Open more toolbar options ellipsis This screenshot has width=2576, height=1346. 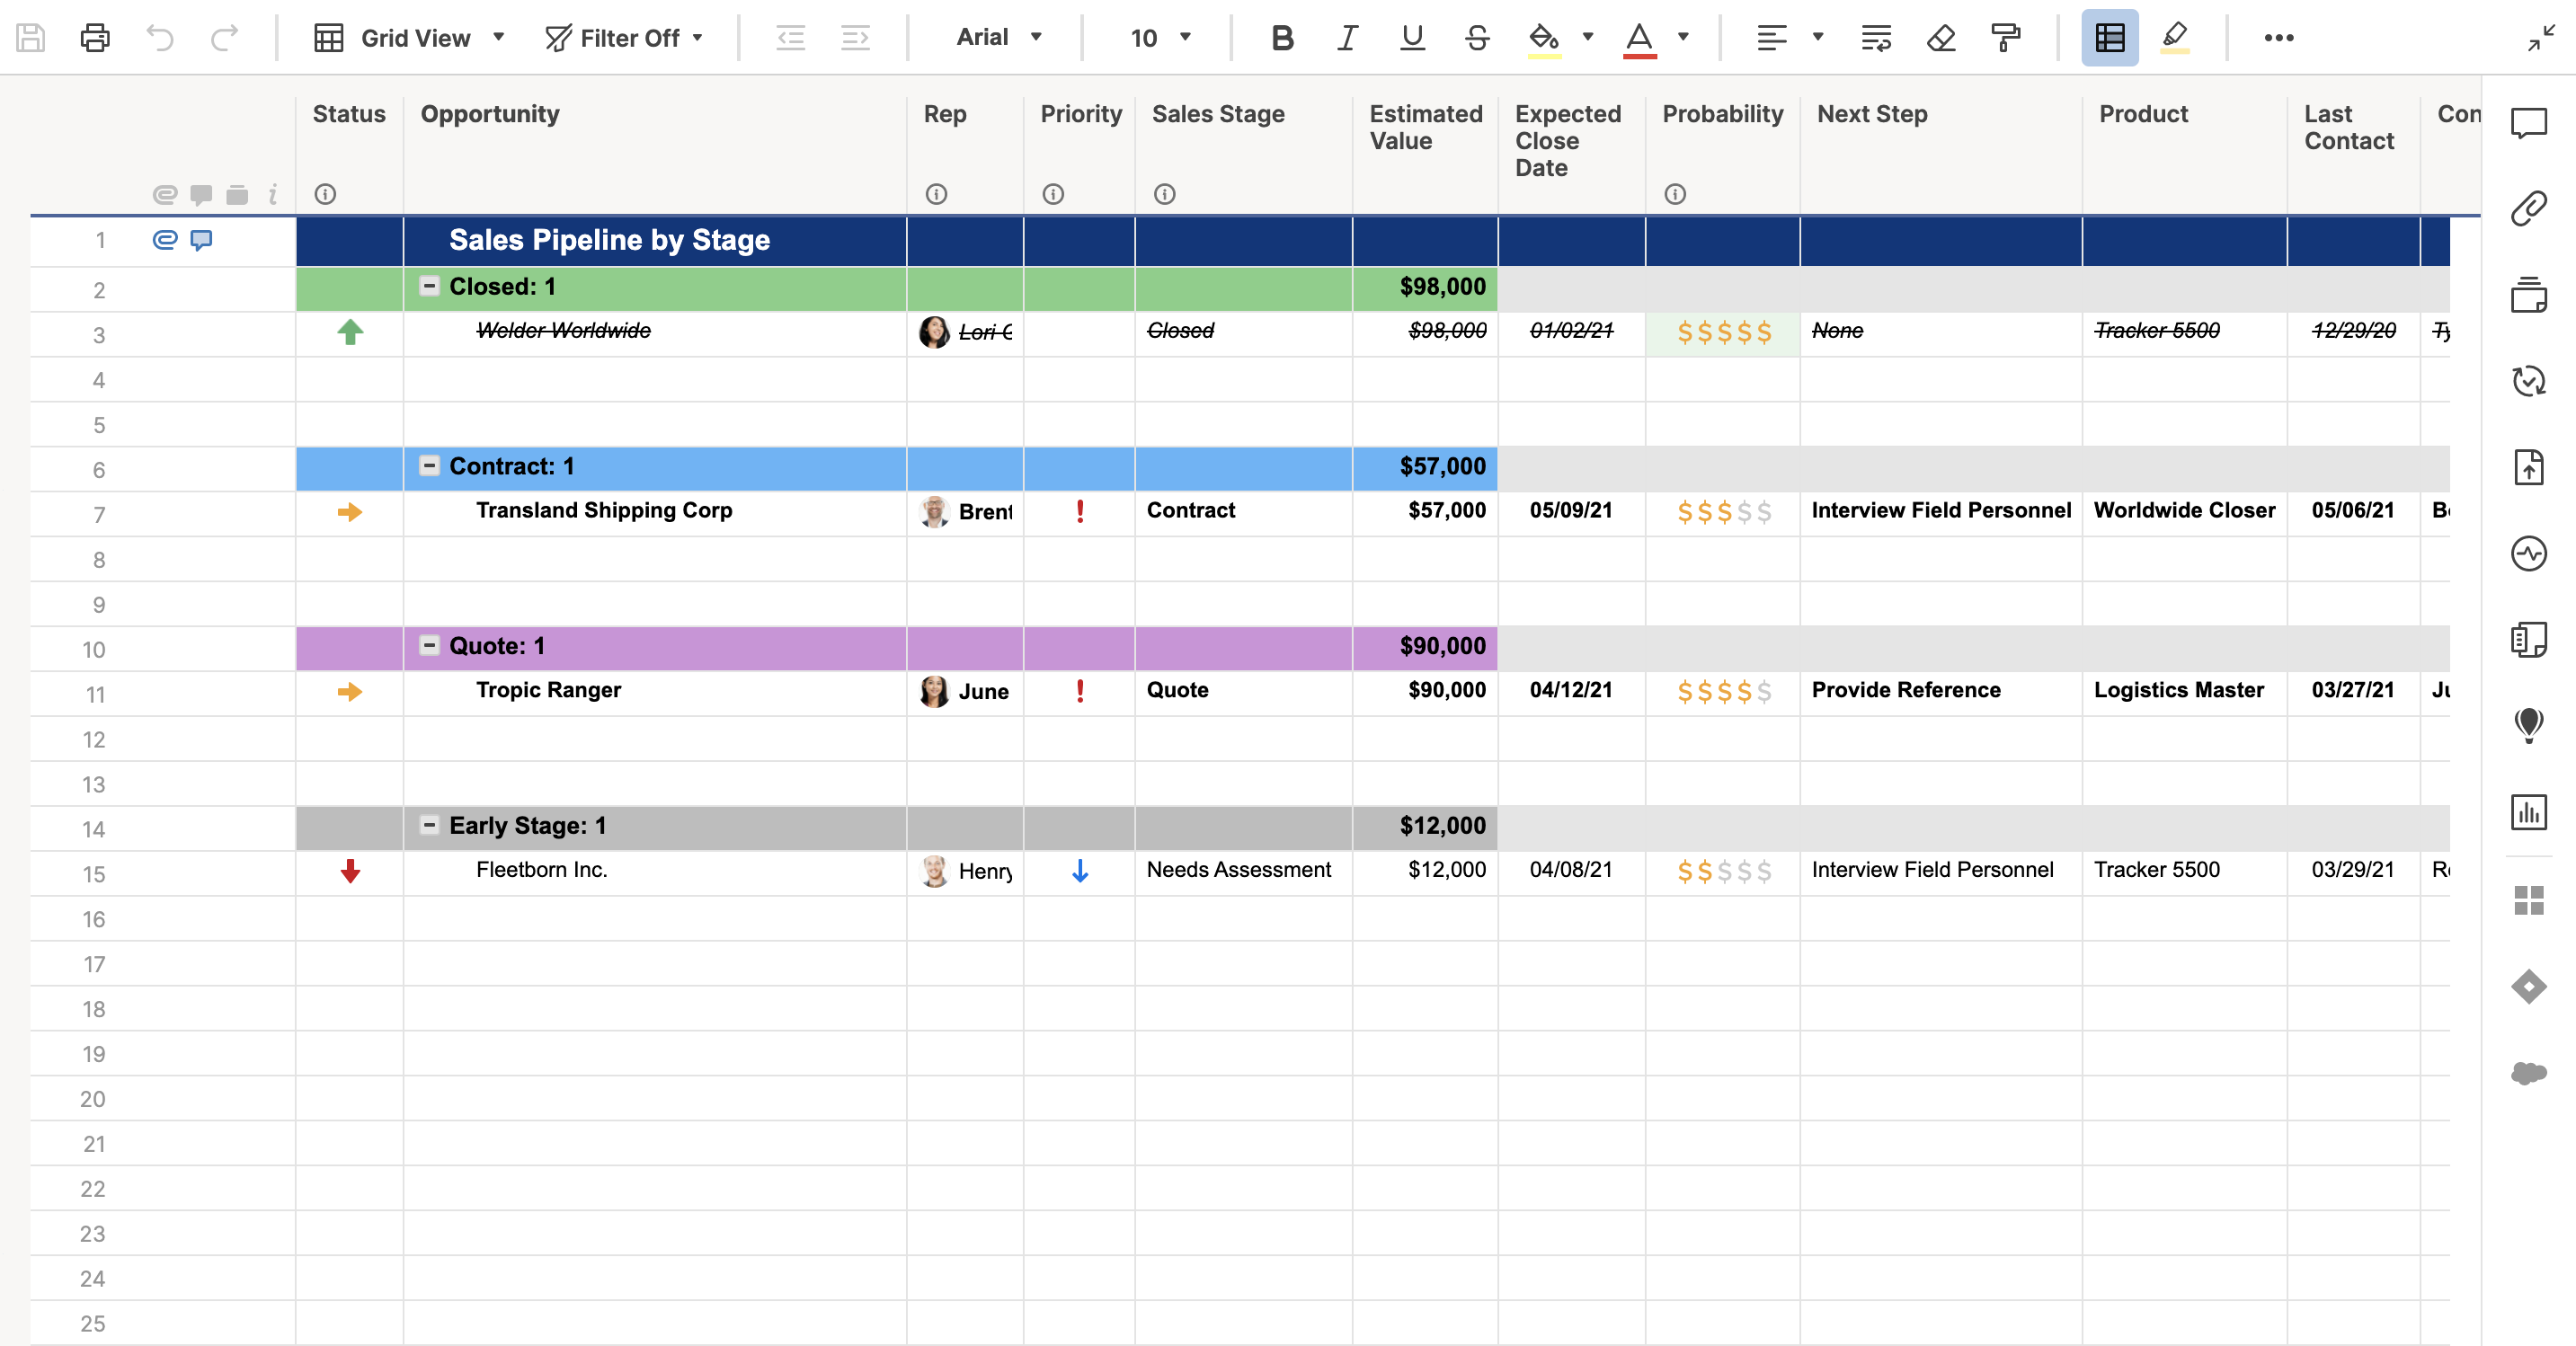tap(2278, 38)
